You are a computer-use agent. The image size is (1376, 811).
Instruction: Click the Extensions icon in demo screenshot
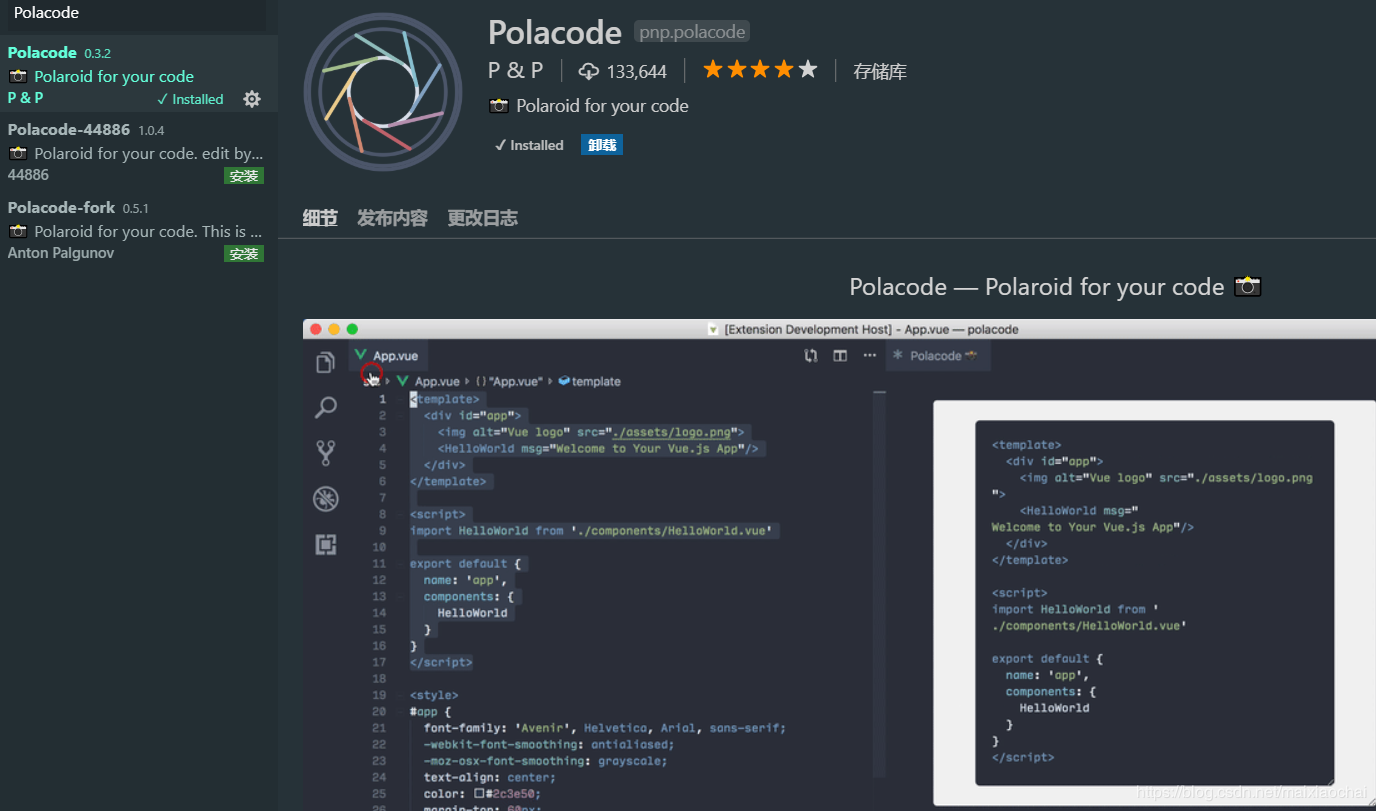(325, 544)
